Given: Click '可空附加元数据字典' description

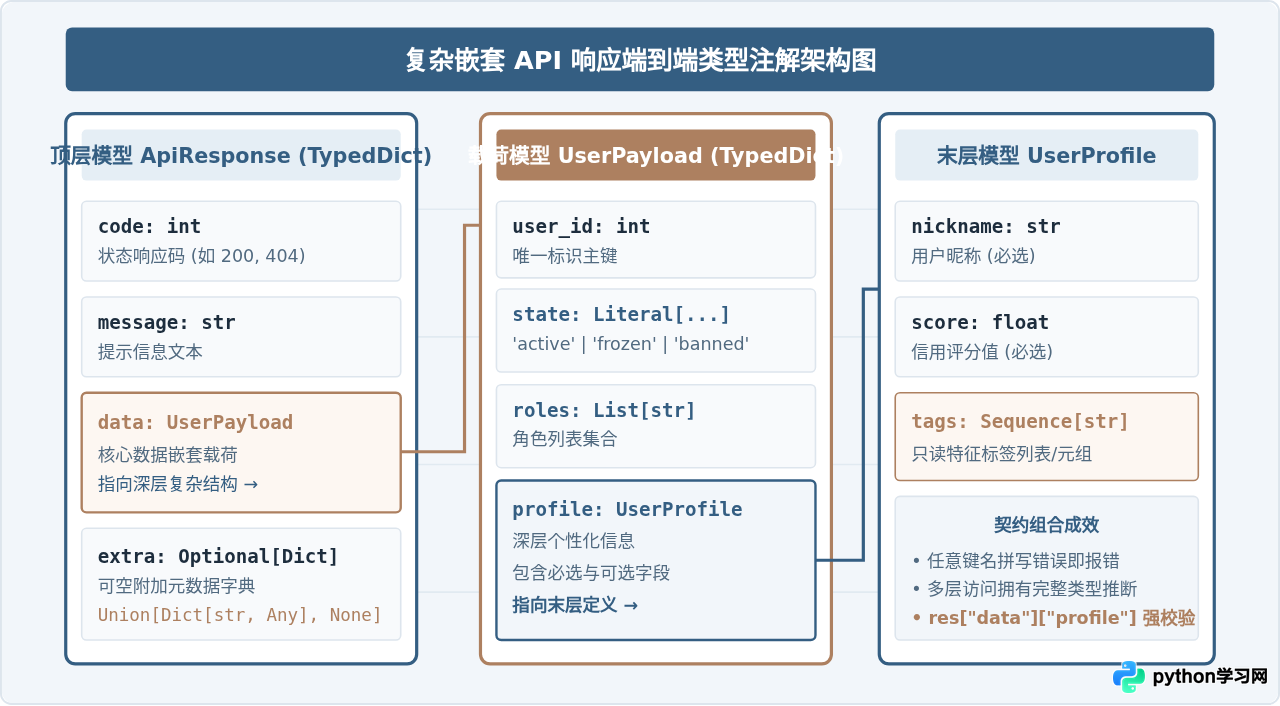Looking at the screenshot, I should 176,586.
